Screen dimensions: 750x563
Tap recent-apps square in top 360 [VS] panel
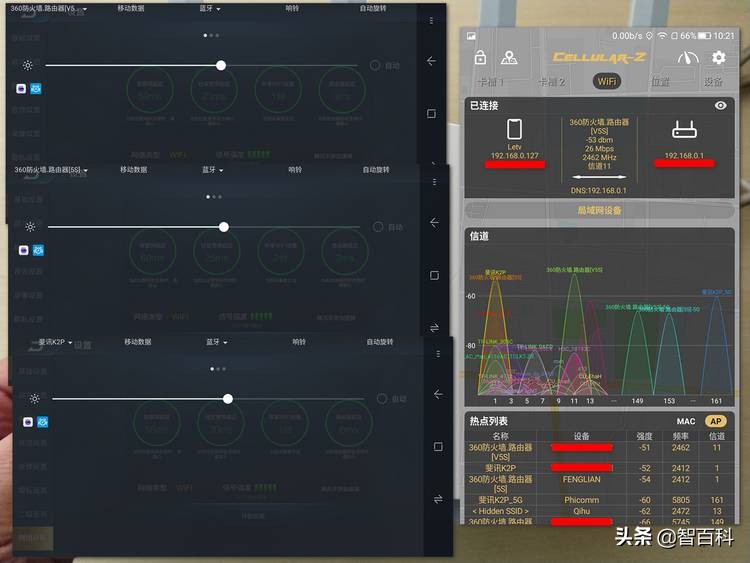point(431,113)
